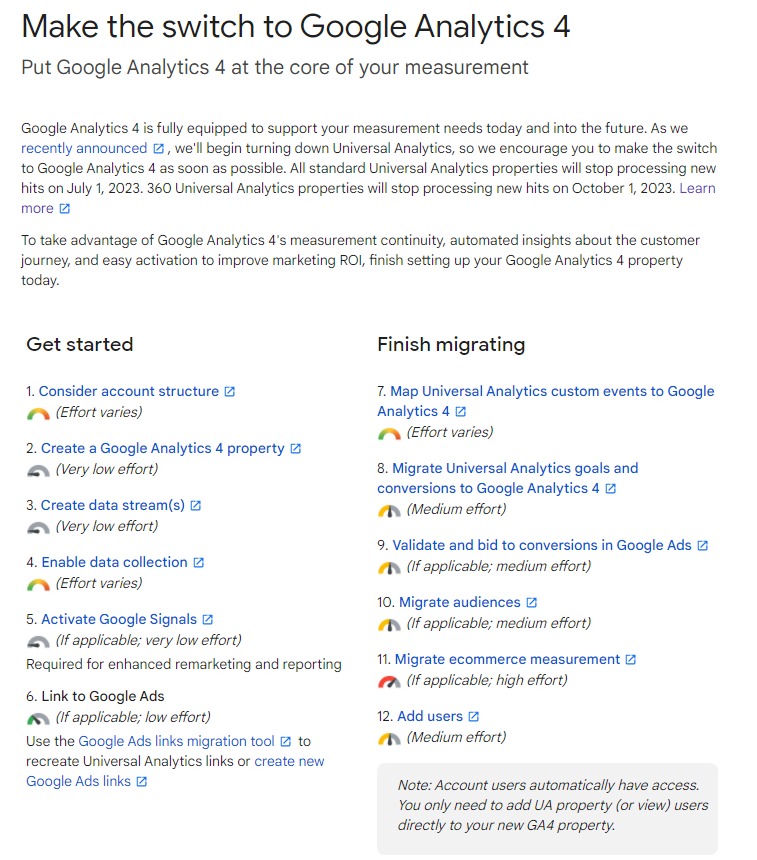Click the low effort gauge under Link to Google Ads
Viewport: 757px width, 860px height.
(x=38, y=718)
